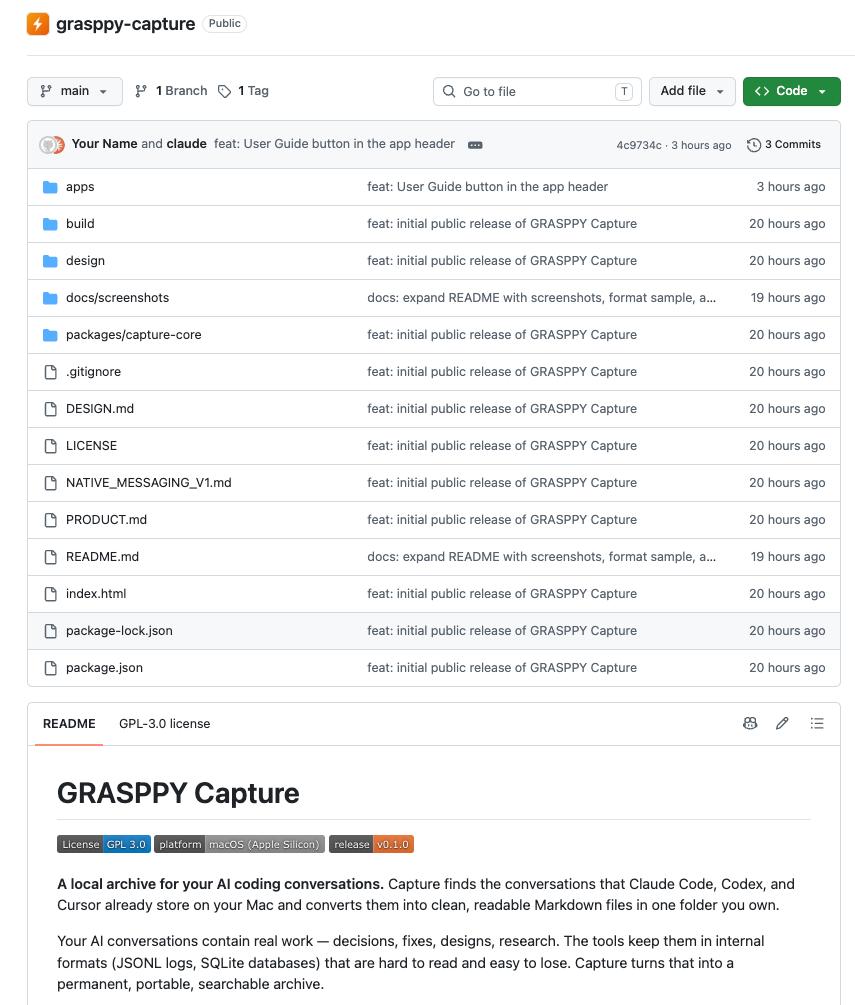The height and width of the screenshot is (1005, 855).
Task: Click the pencil edit README icon
Action: [x=782, y=724]
